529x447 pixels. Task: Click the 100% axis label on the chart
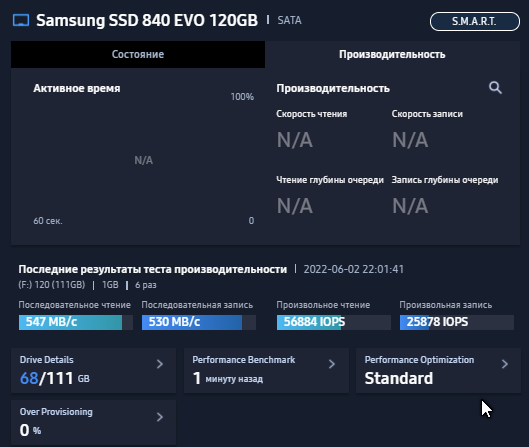[242, 97]
